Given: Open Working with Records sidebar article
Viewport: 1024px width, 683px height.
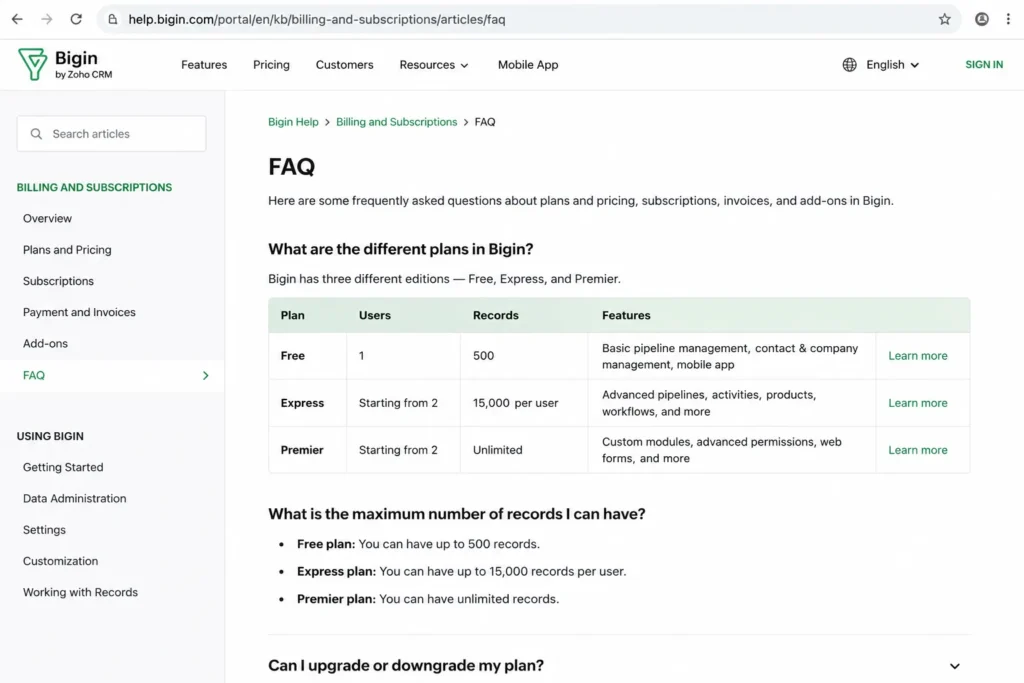Looking at the screenshot, I should (x=80, y=592).
